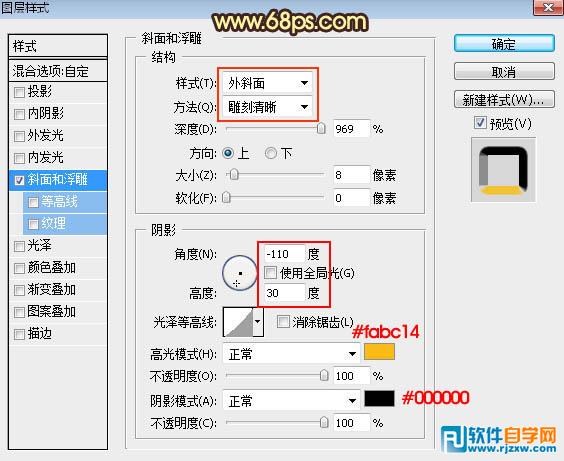Open the 高光模式 highlight mode dropdown

coord(291,354)
